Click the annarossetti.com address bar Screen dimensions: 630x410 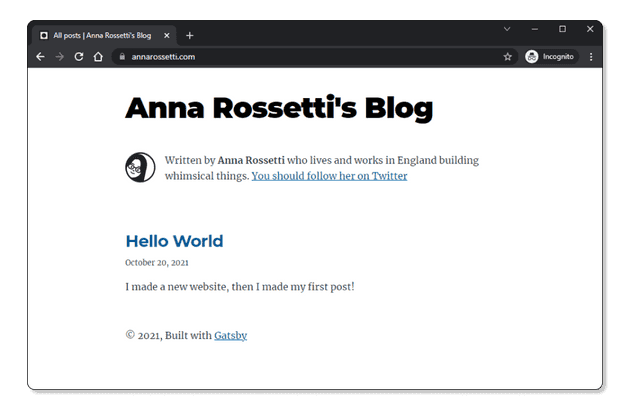click(315, 57)
